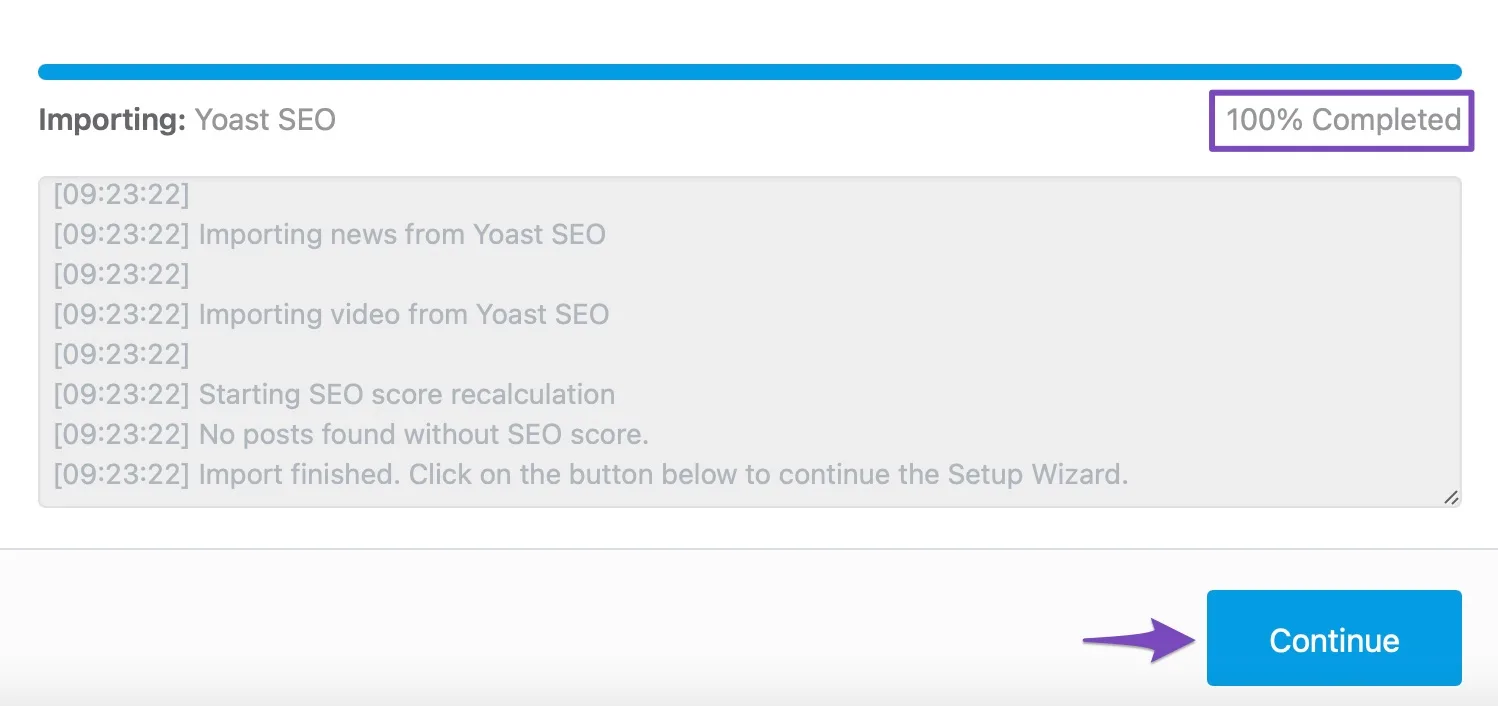This screenshot has width=1498, height=706.
Task: Click the 'Import finished' log message
Action: [x=591, y=474]
